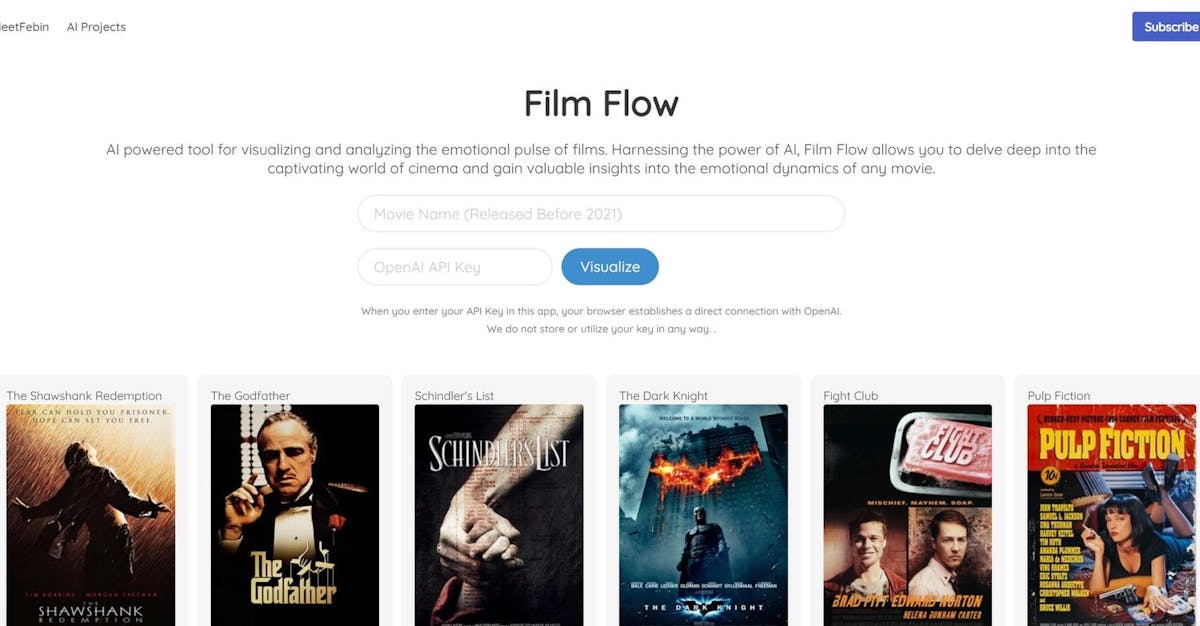The width and height of the screenshot is (1200, 626).
Task: Click the Subscribe button
Action: click(x=1166, y=27)
